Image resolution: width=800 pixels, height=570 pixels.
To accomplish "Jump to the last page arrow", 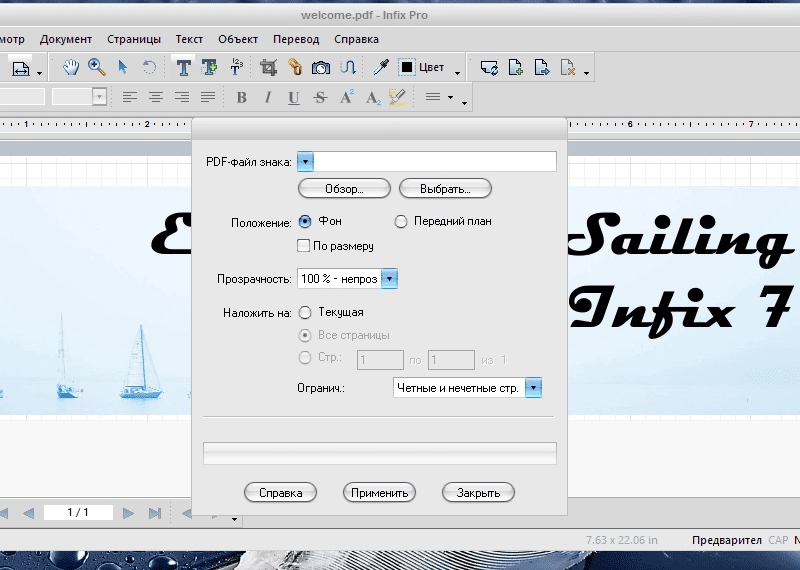I will coord(155,513).
